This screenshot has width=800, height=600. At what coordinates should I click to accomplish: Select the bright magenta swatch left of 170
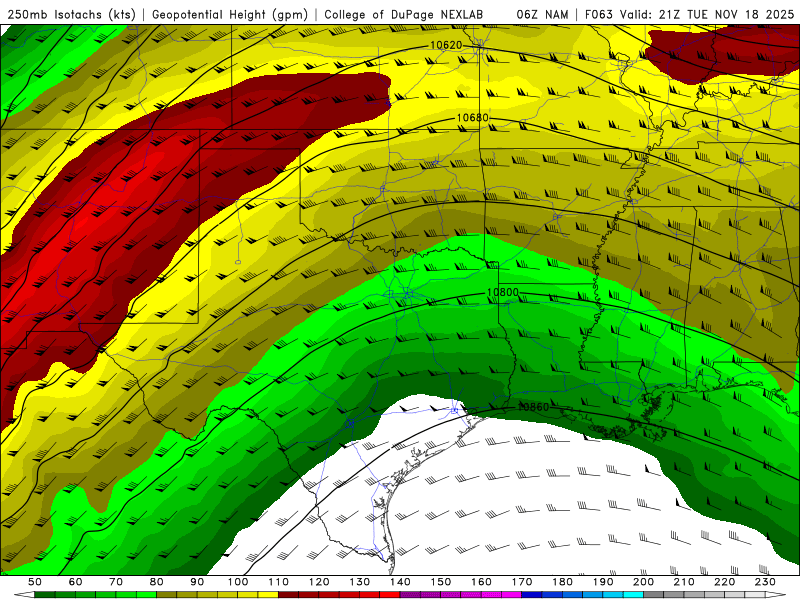coord(511,595)
